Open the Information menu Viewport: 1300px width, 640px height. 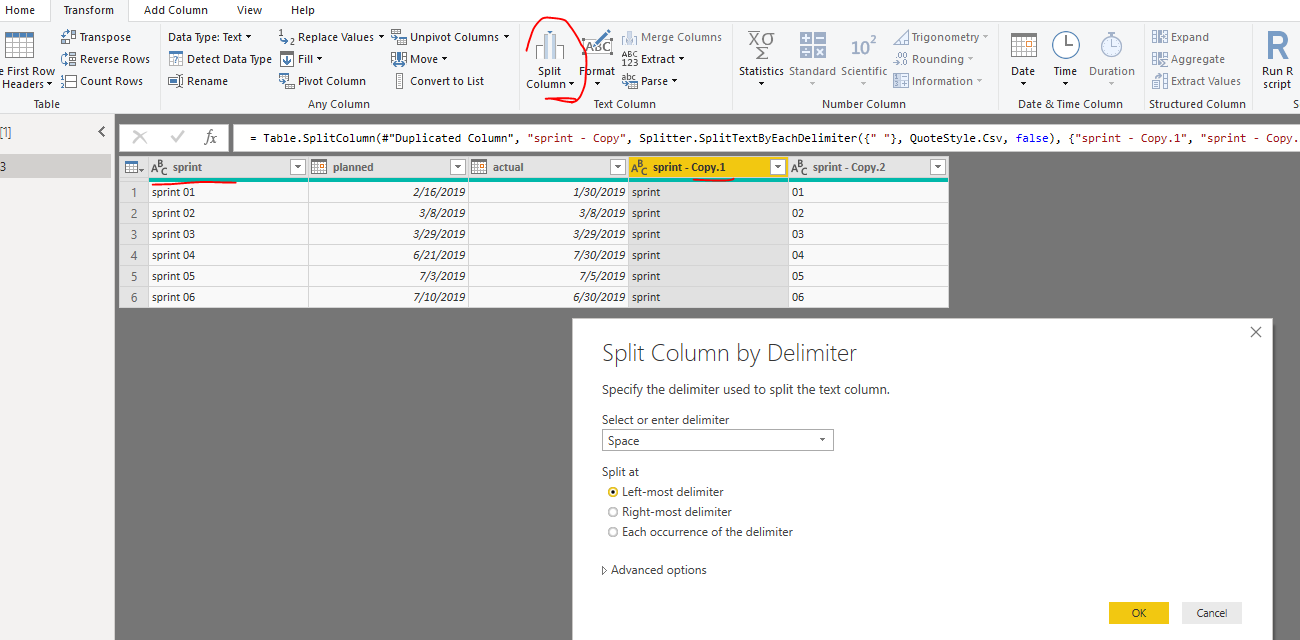coord(938,81)
